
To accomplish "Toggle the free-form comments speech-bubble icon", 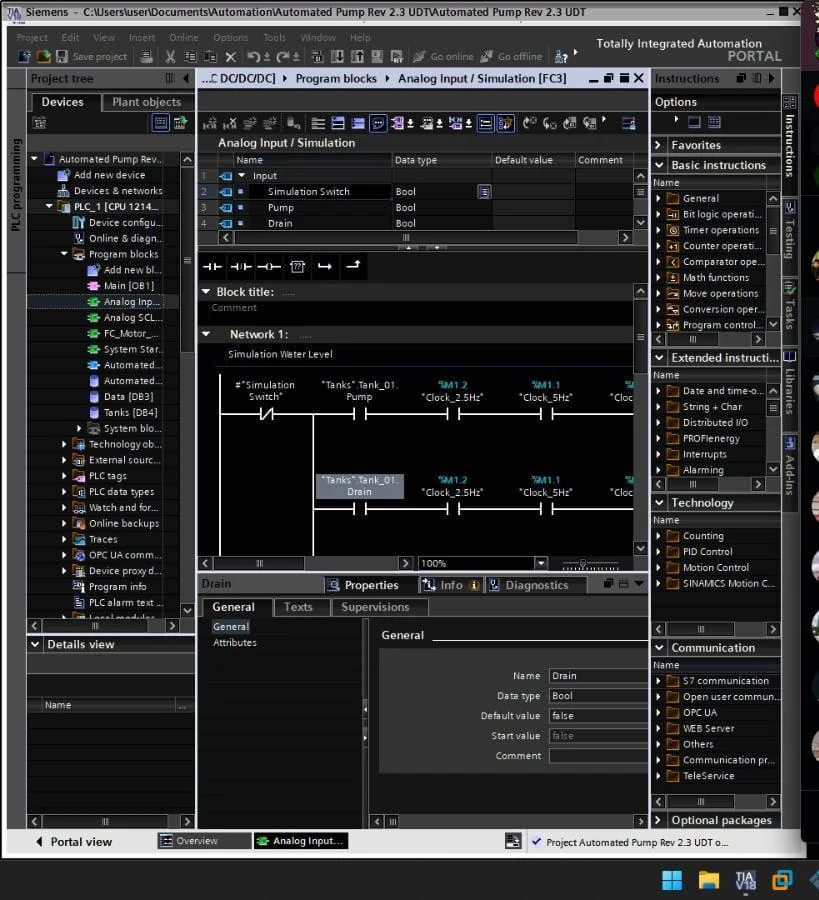I will [378, 123].
